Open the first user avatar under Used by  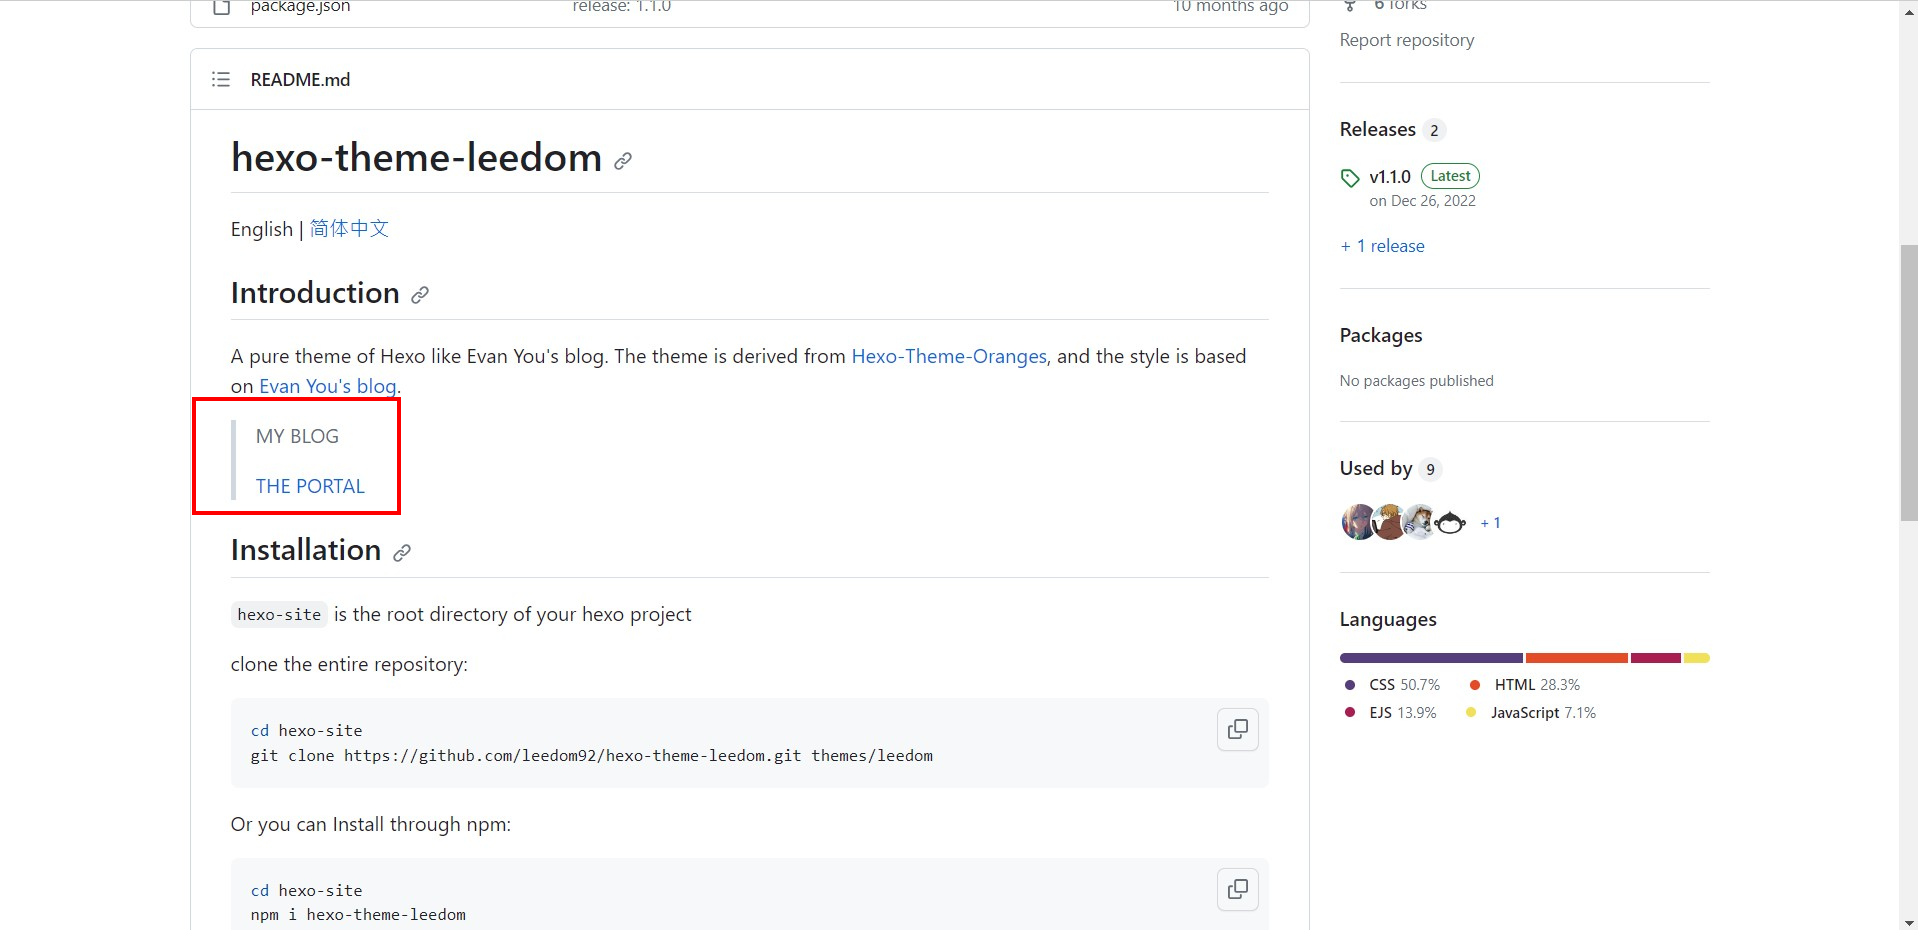[1357, 522]
